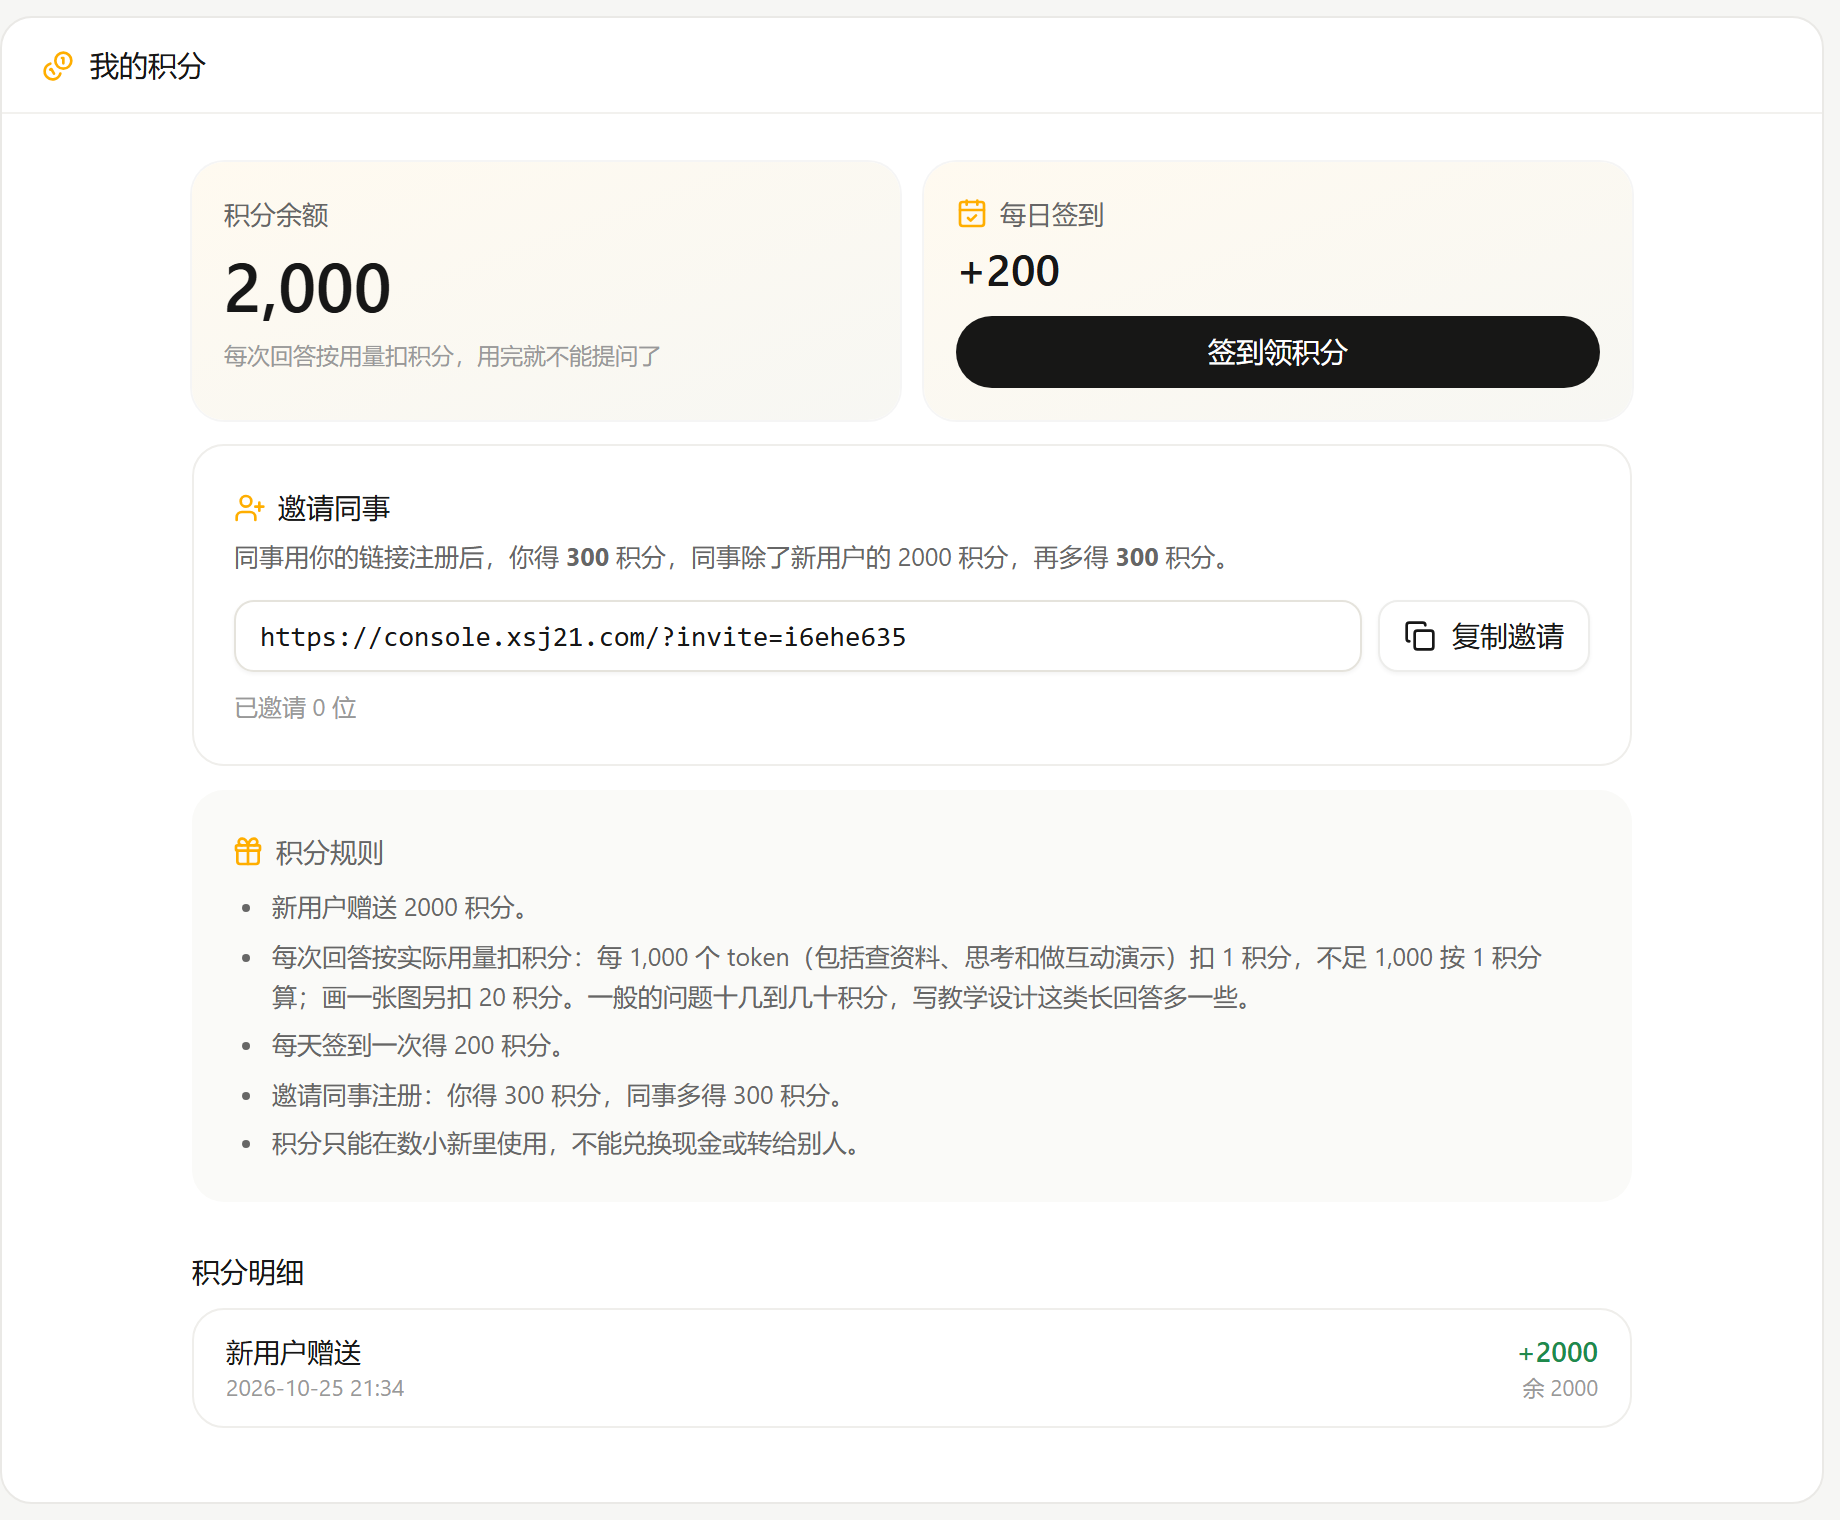Click the coins icon beside 我的积分
This screenshot has height=1520, width=1840.
tap(58, 66)
